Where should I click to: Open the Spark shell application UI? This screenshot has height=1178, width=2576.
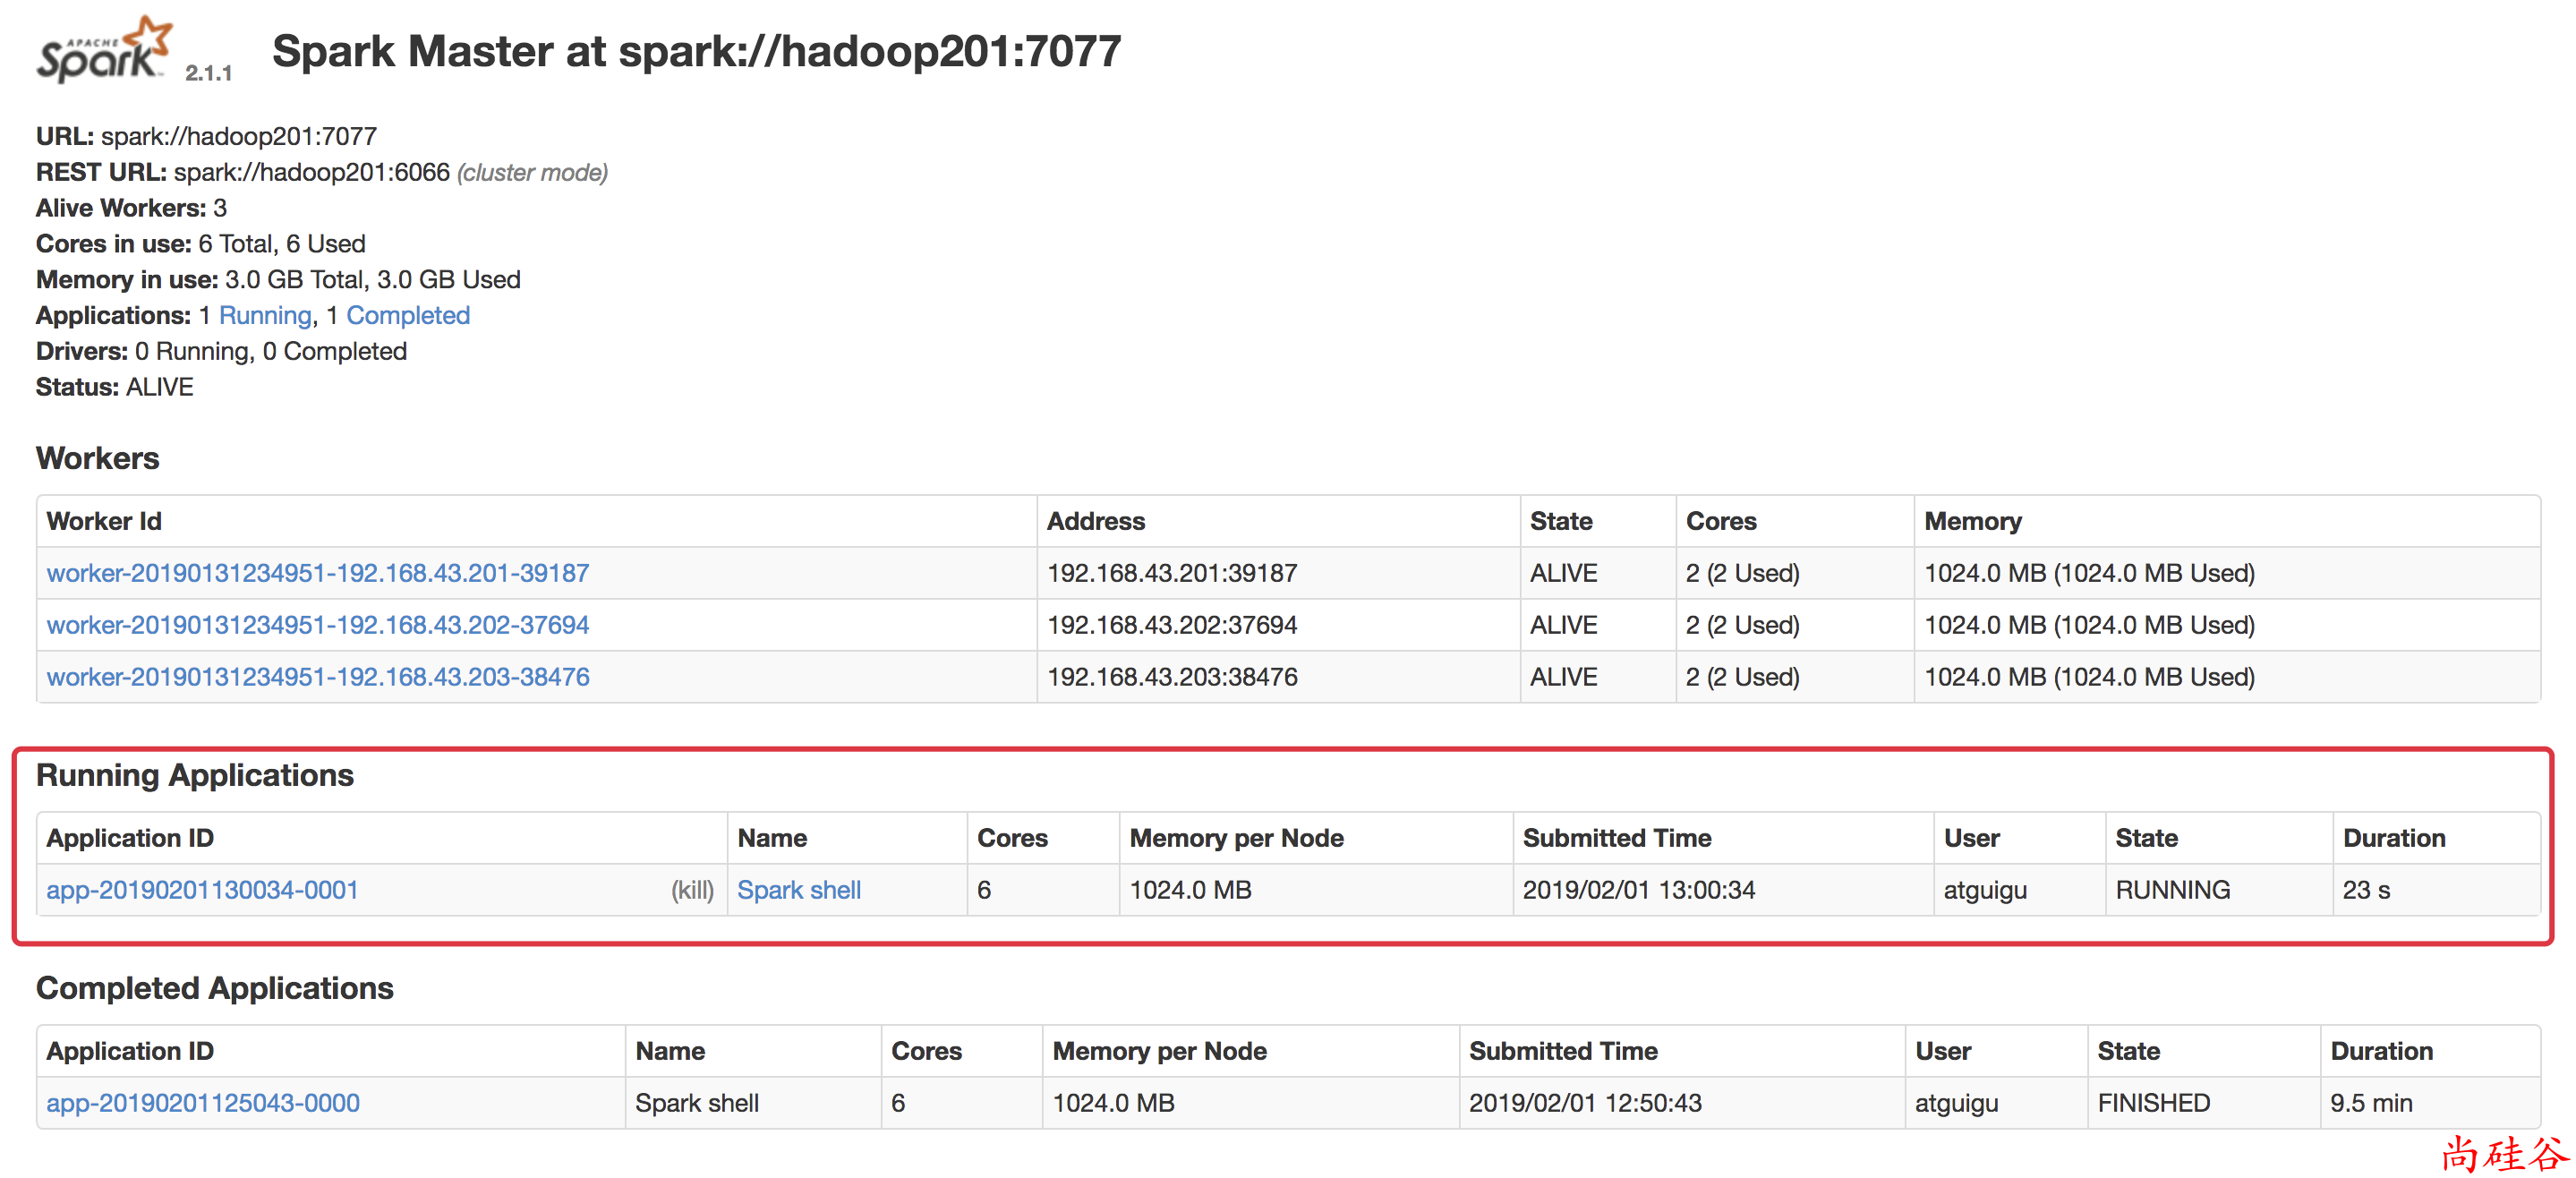pos(798,889)
